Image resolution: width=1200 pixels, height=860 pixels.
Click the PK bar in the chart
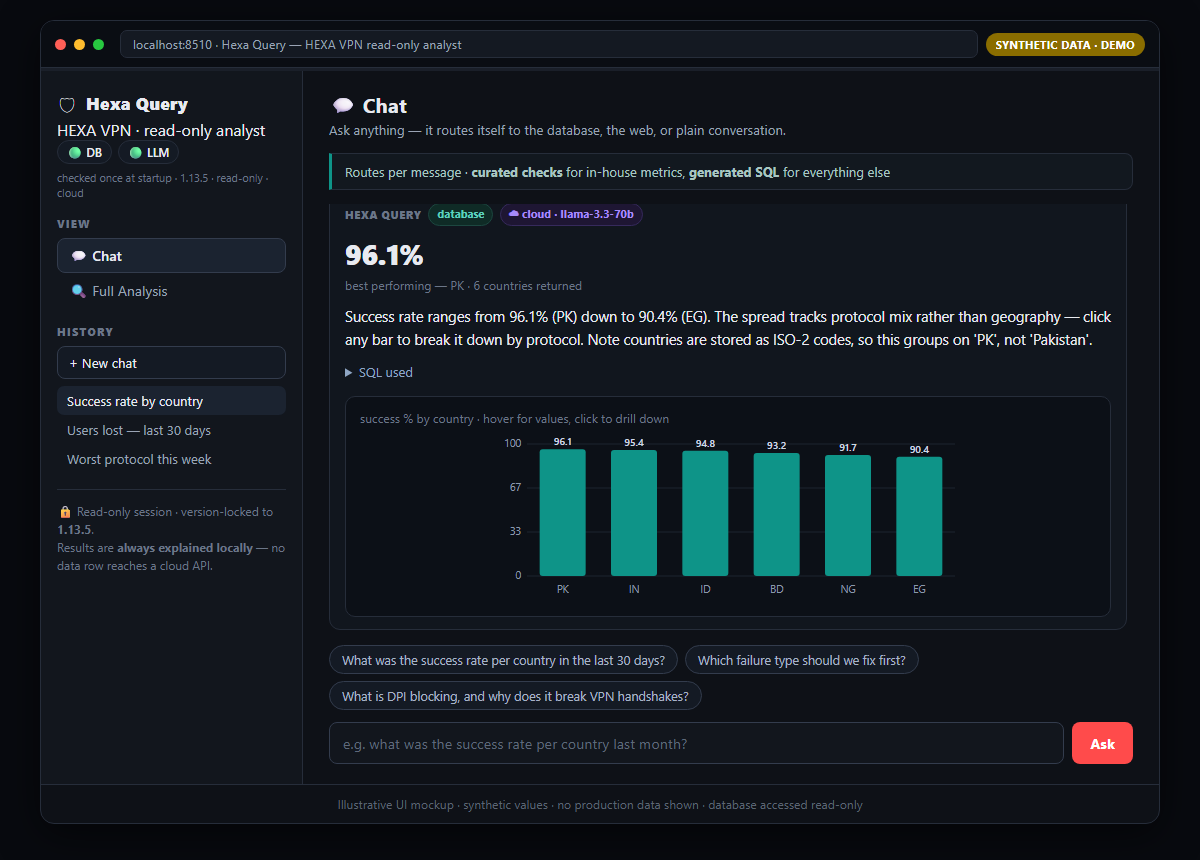[x=563, y=512]
